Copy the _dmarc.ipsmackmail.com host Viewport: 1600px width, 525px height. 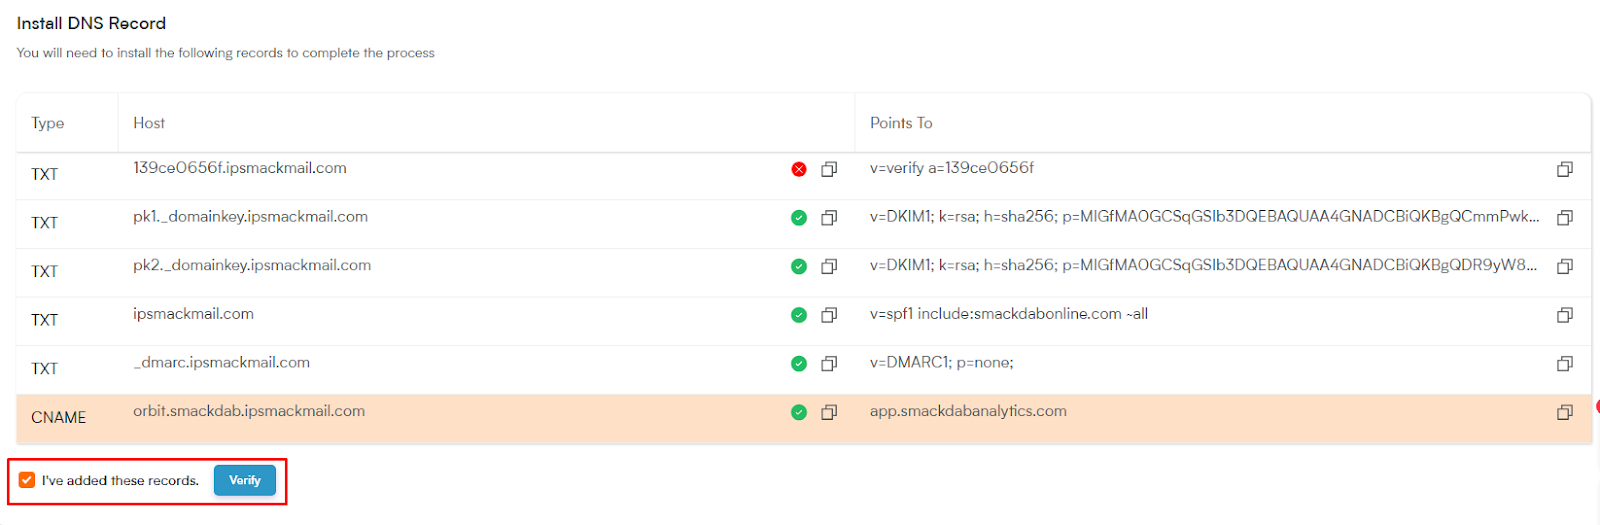(829, 363)
